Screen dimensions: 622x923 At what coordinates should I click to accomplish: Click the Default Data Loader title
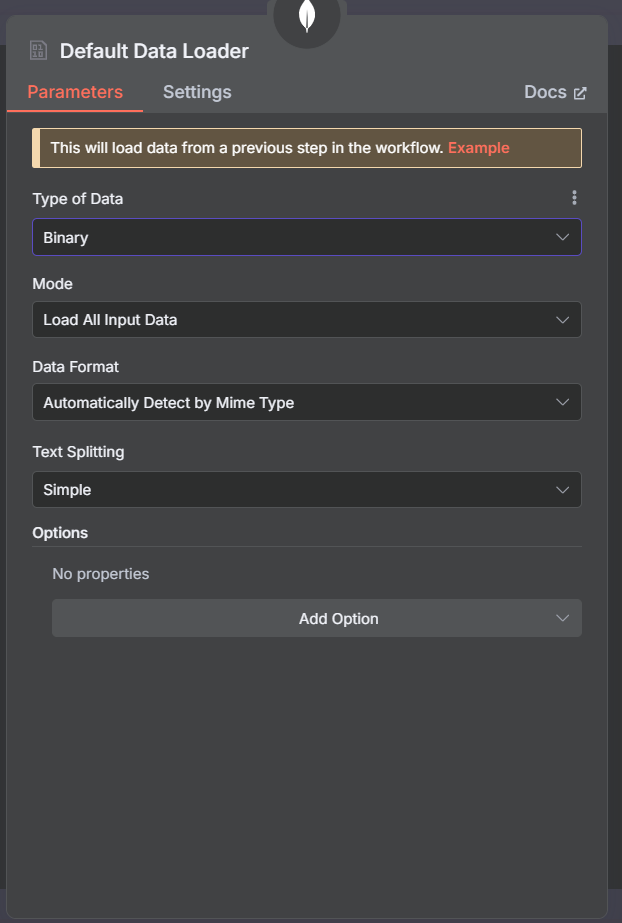154,51
